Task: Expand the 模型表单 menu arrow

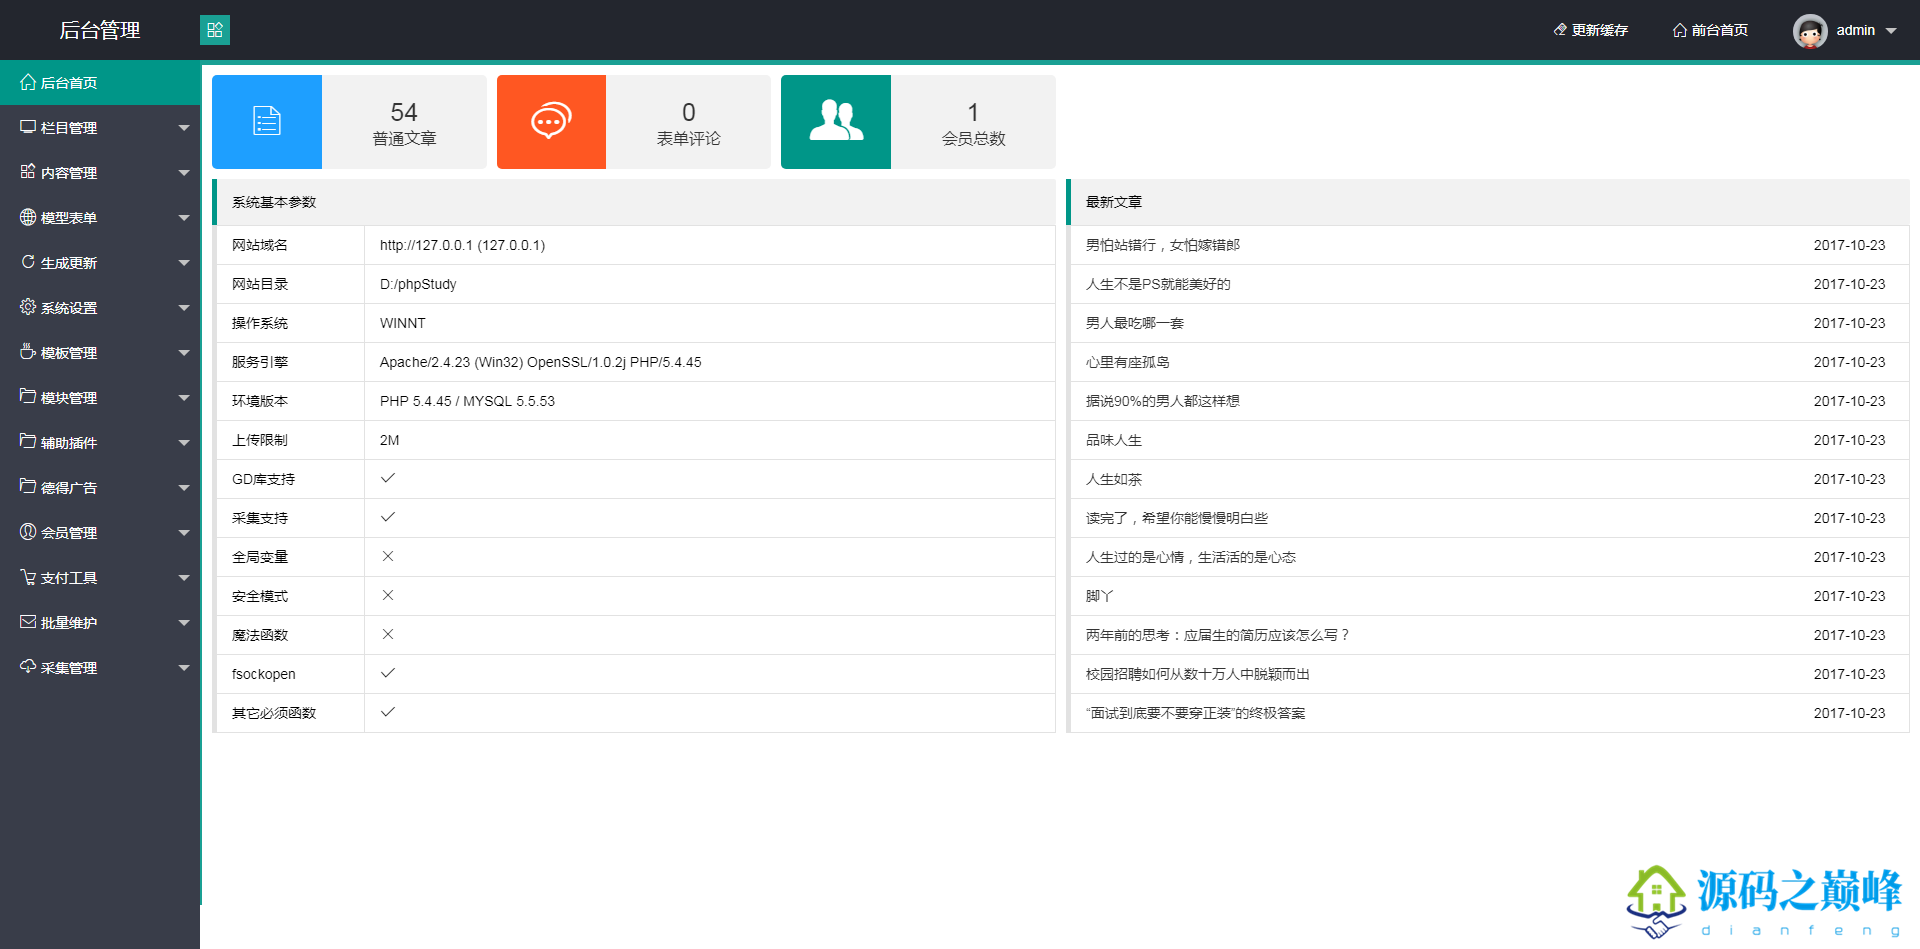Action: coord(184,218)
